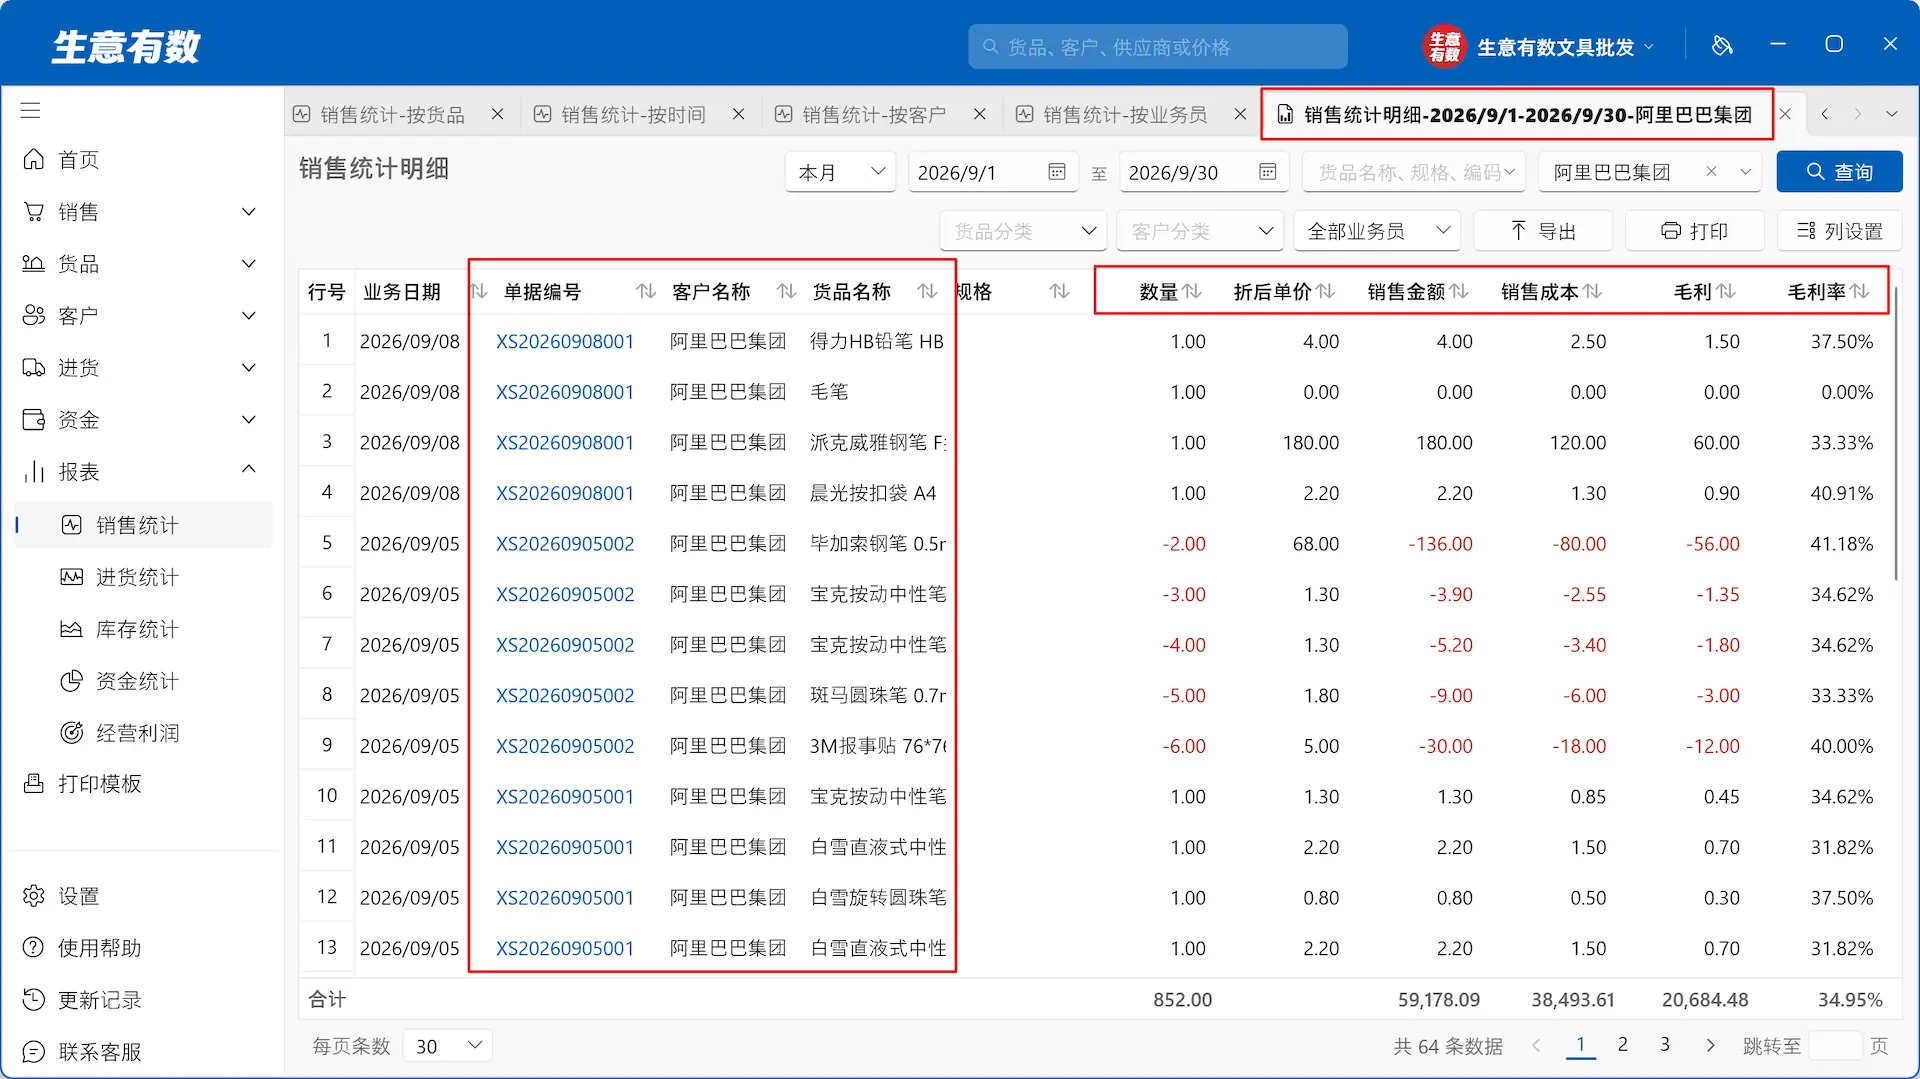Switch to 销售统计-按客户 tab

(x=874, y=115)
